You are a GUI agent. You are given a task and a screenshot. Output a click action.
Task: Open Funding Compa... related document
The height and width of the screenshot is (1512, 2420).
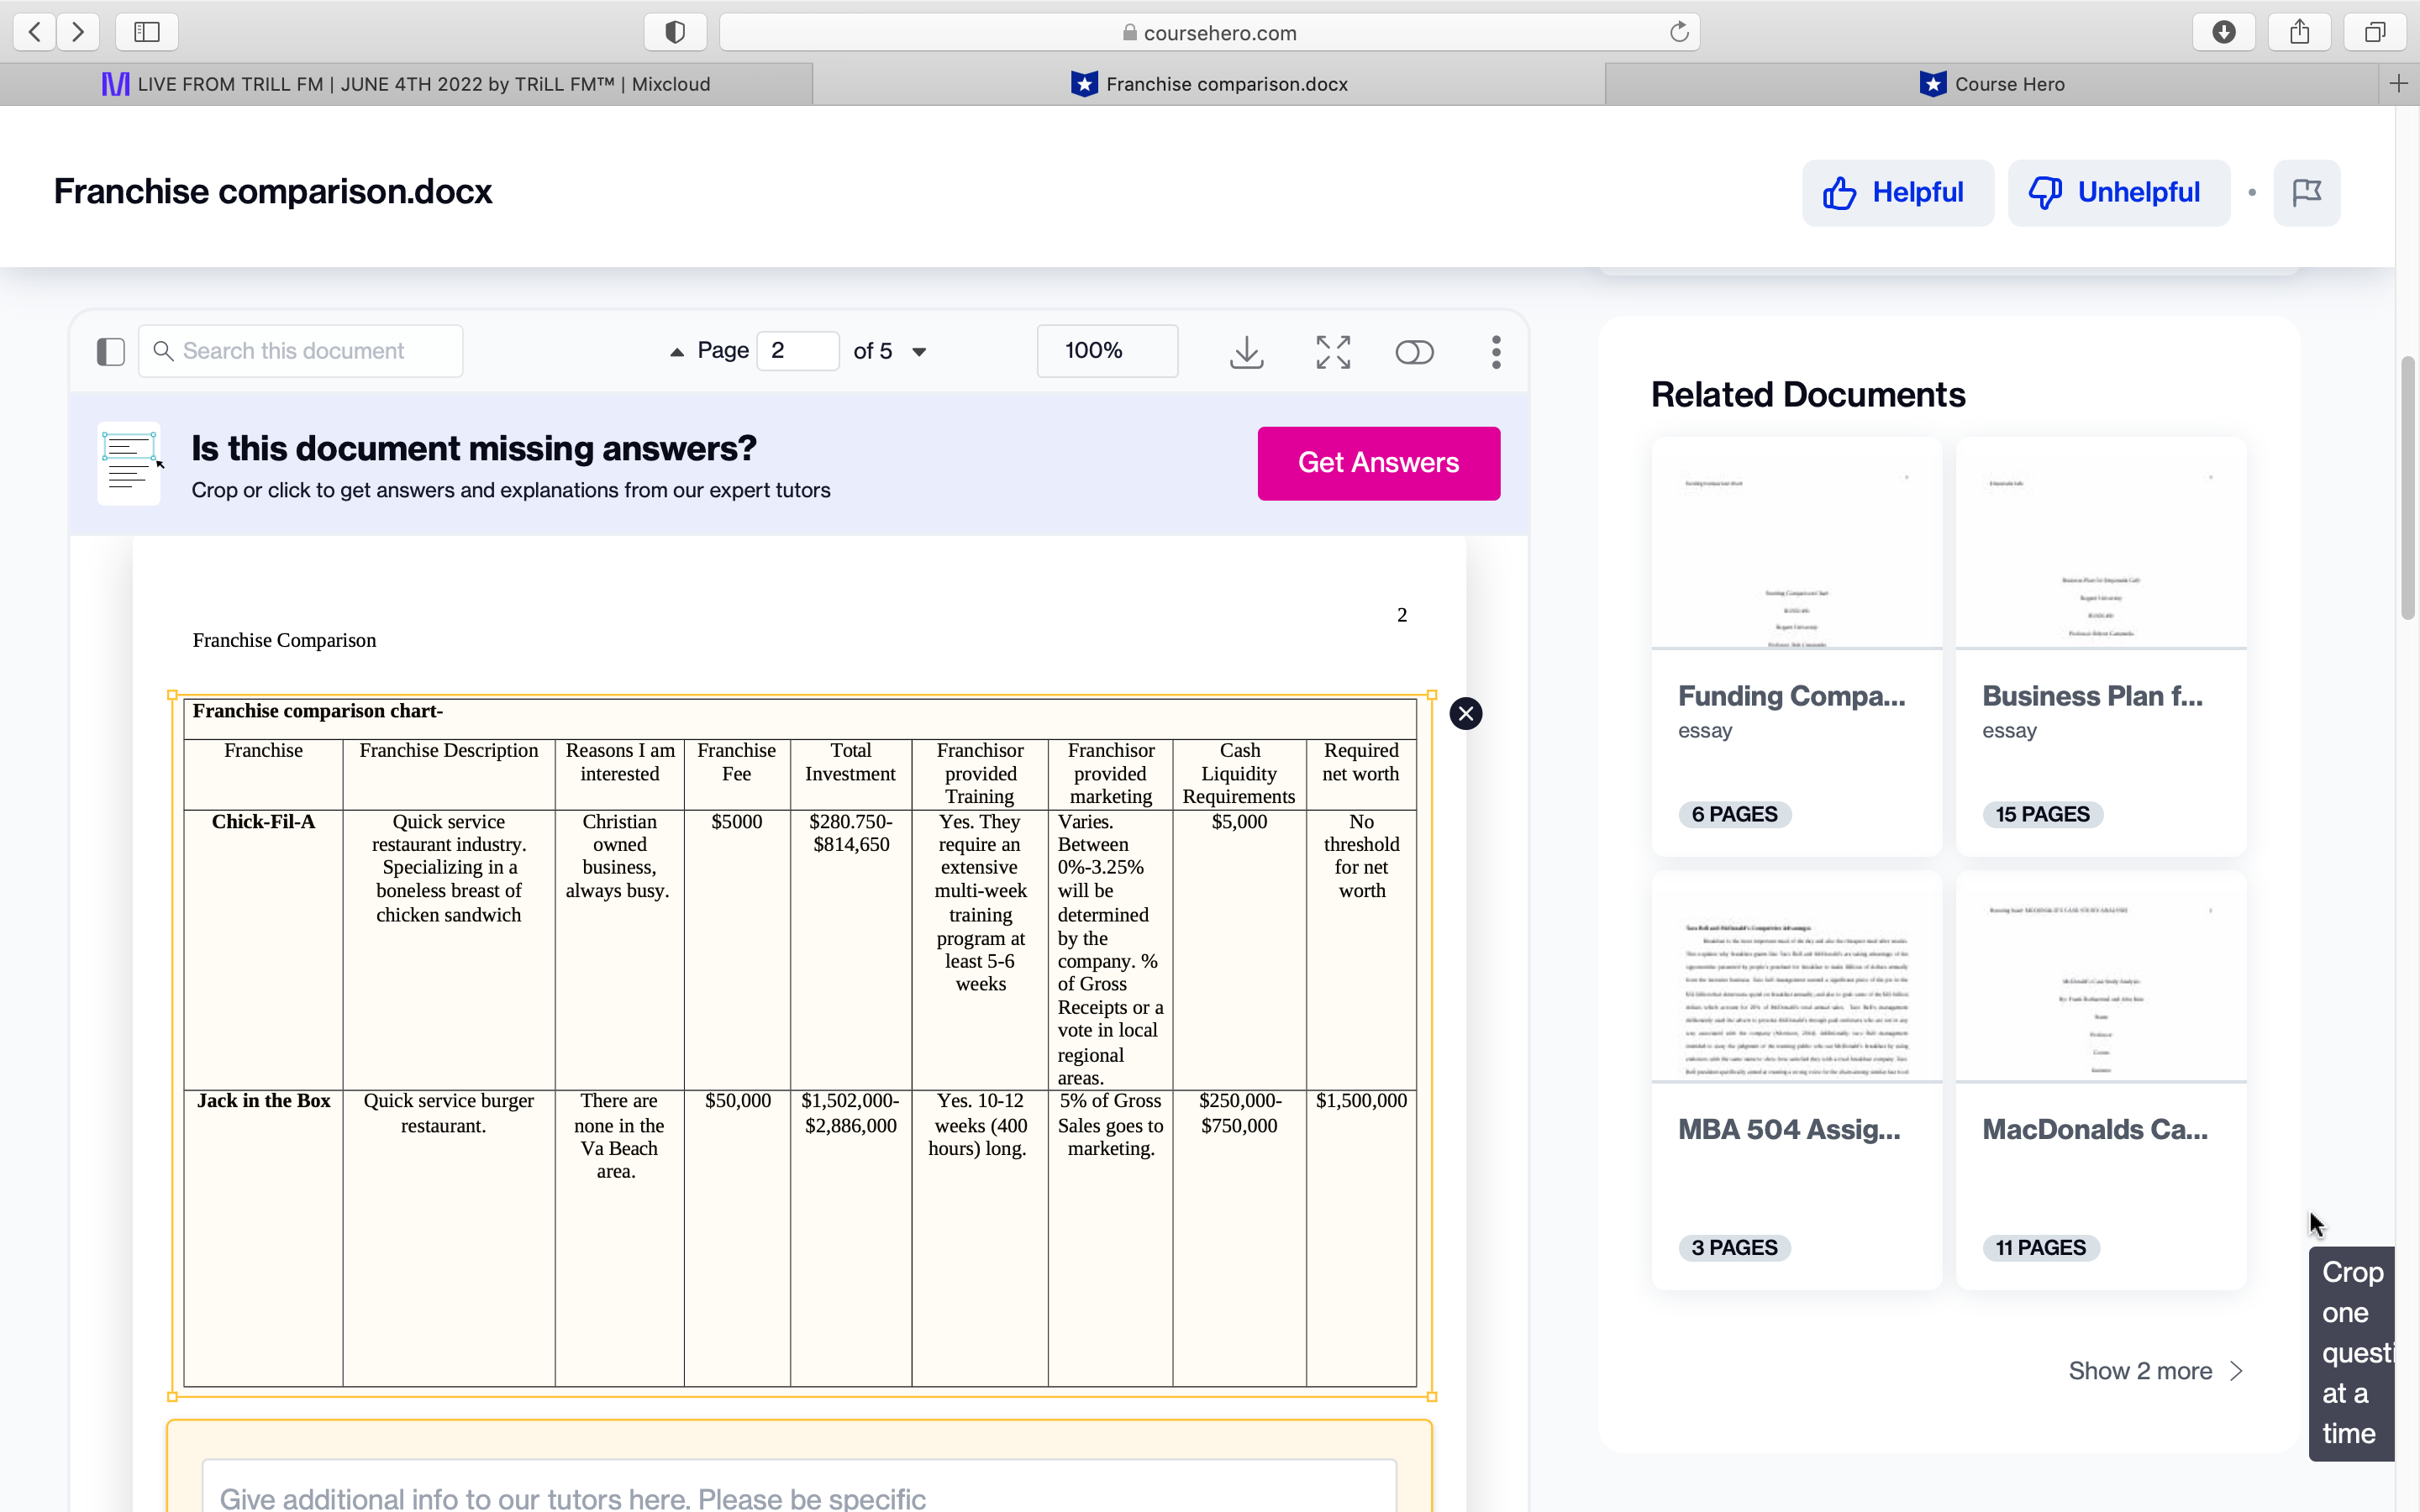1791,696
